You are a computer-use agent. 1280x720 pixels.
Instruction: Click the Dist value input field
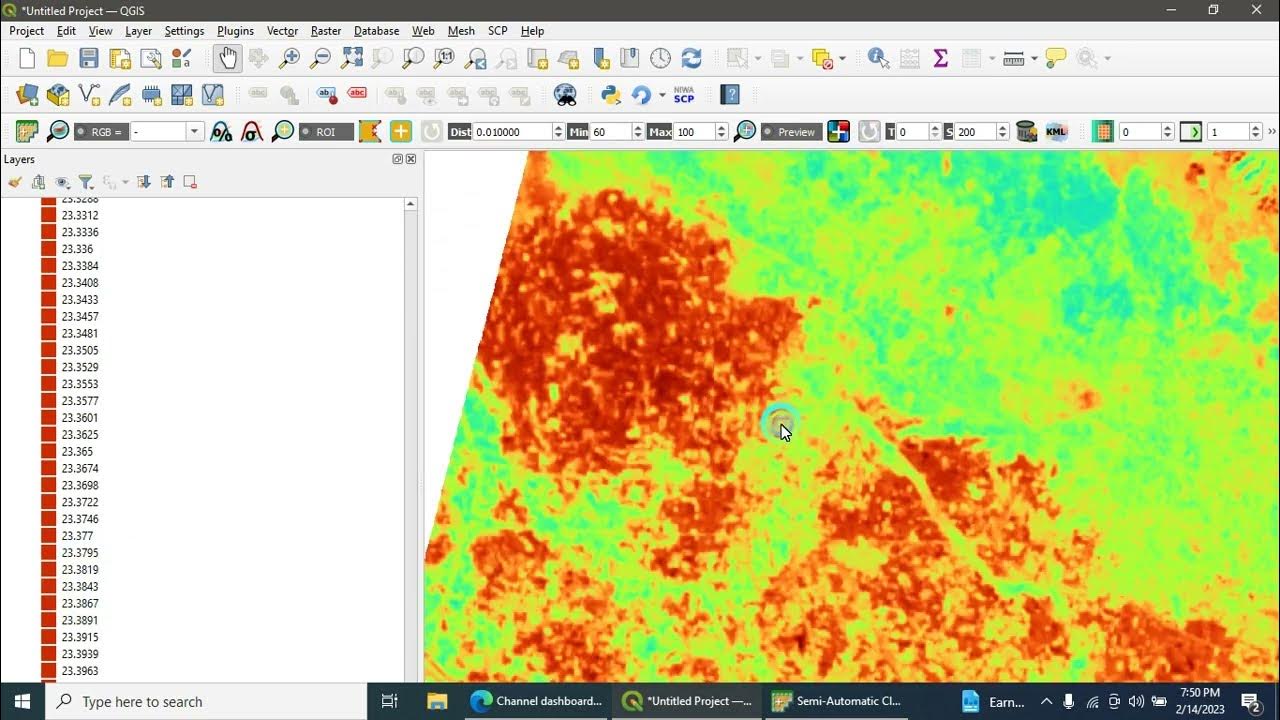512,132
